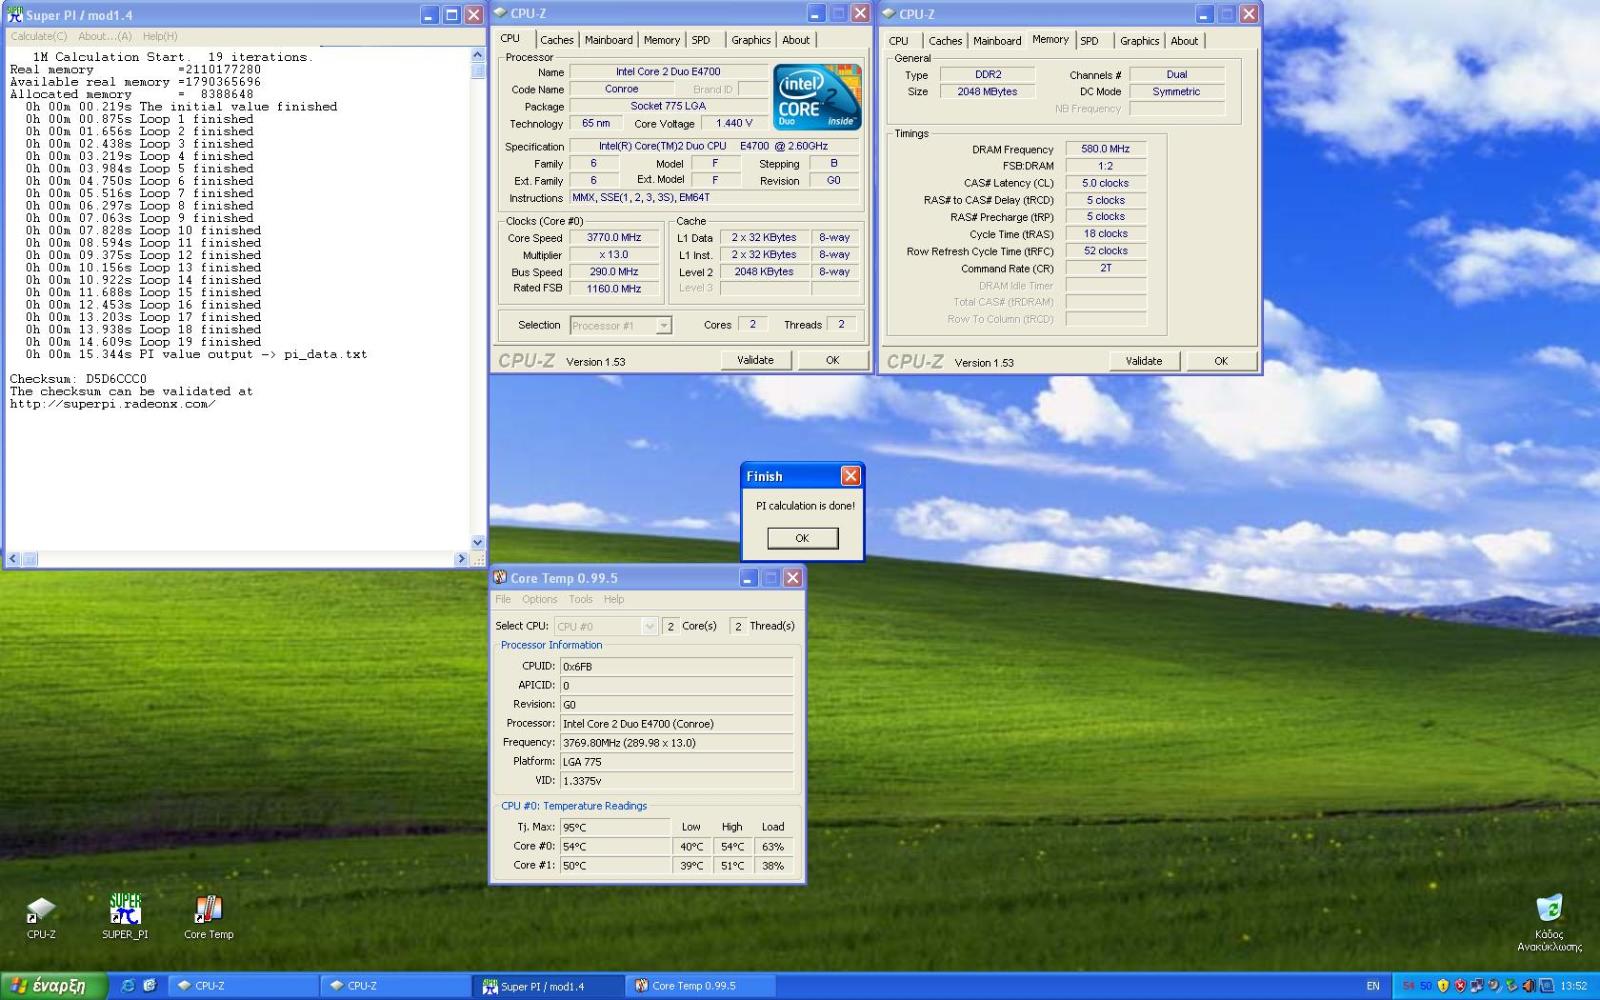The height and width of the screenshot is (1000, 1600).
Task: Switch to Mainboard tab in left CPU-Z window
Action: coord(609,40)
